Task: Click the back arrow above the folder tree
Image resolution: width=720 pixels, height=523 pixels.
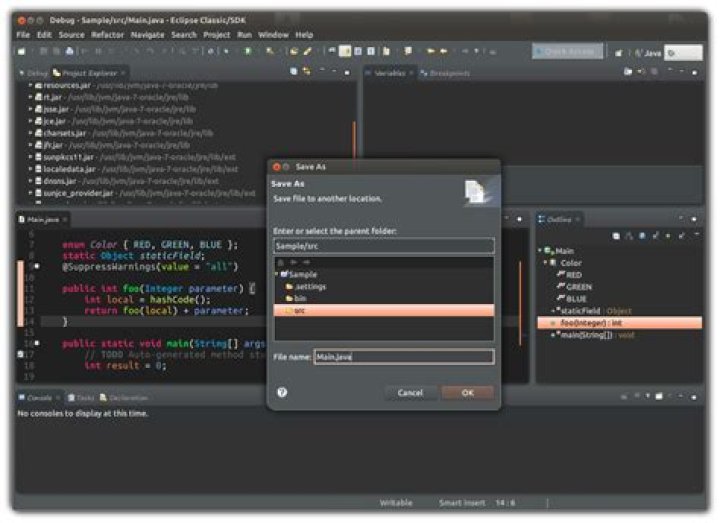Action: pyautogui.click(x=293, y=262)
